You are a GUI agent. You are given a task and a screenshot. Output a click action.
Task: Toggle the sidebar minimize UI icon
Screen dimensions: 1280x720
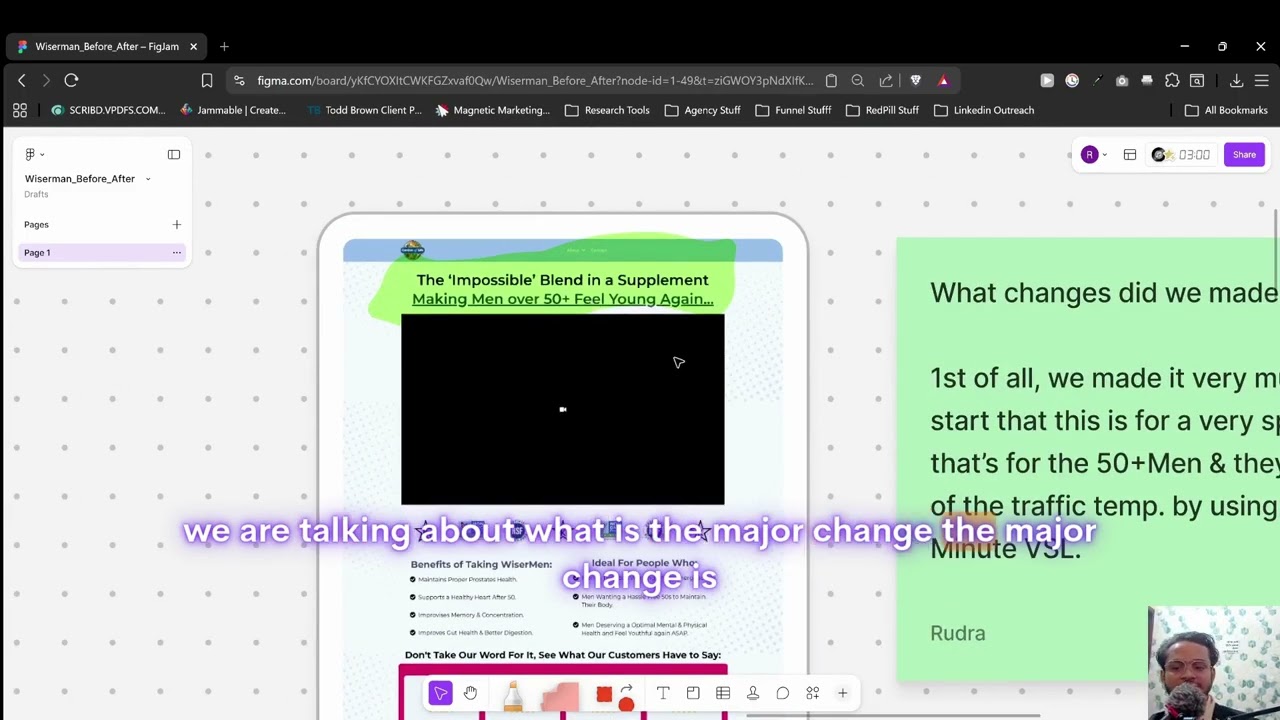(x=174, y=154)
